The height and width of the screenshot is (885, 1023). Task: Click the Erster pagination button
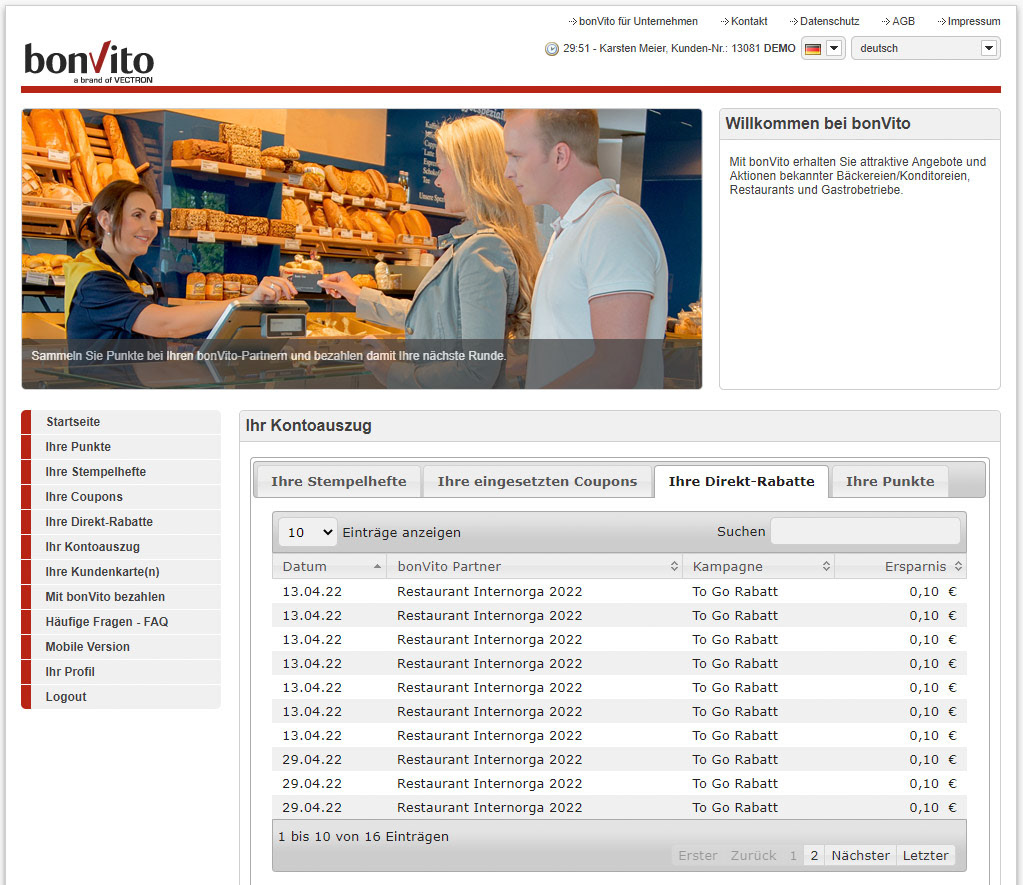[x=697, y=856]
